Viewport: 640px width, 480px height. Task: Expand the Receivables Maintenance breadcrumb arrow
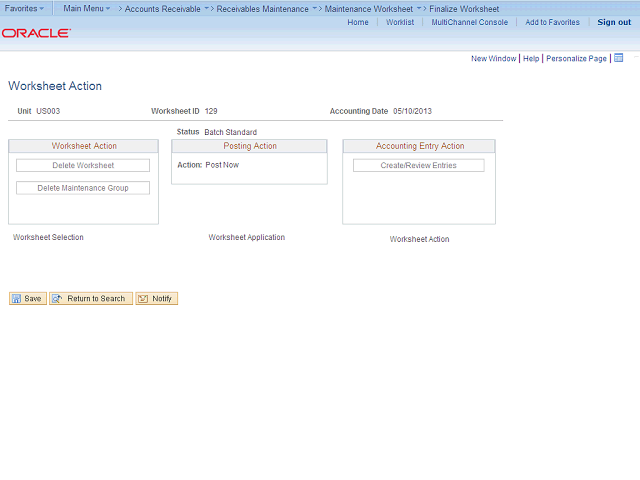click(x=314, y=8)
